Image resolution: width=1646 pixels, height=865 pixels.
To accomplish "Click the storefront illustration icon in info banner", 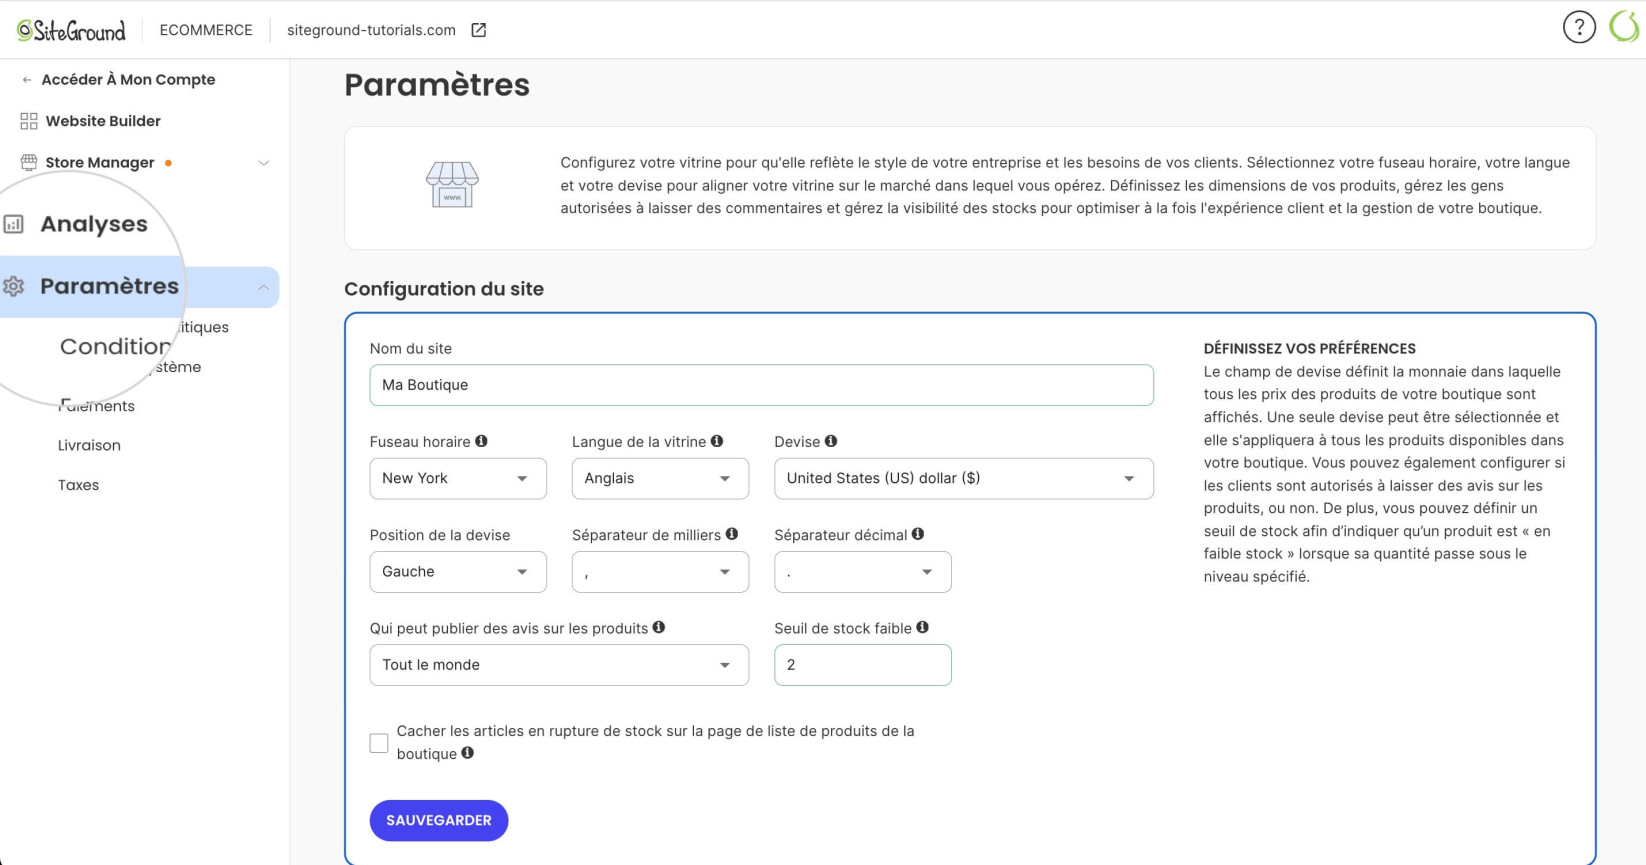I will (452, 185).
